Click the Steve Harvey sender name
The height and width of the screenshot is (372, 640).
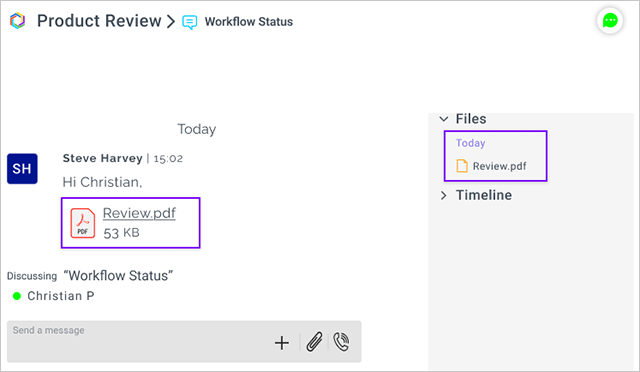tap(102, 158)
